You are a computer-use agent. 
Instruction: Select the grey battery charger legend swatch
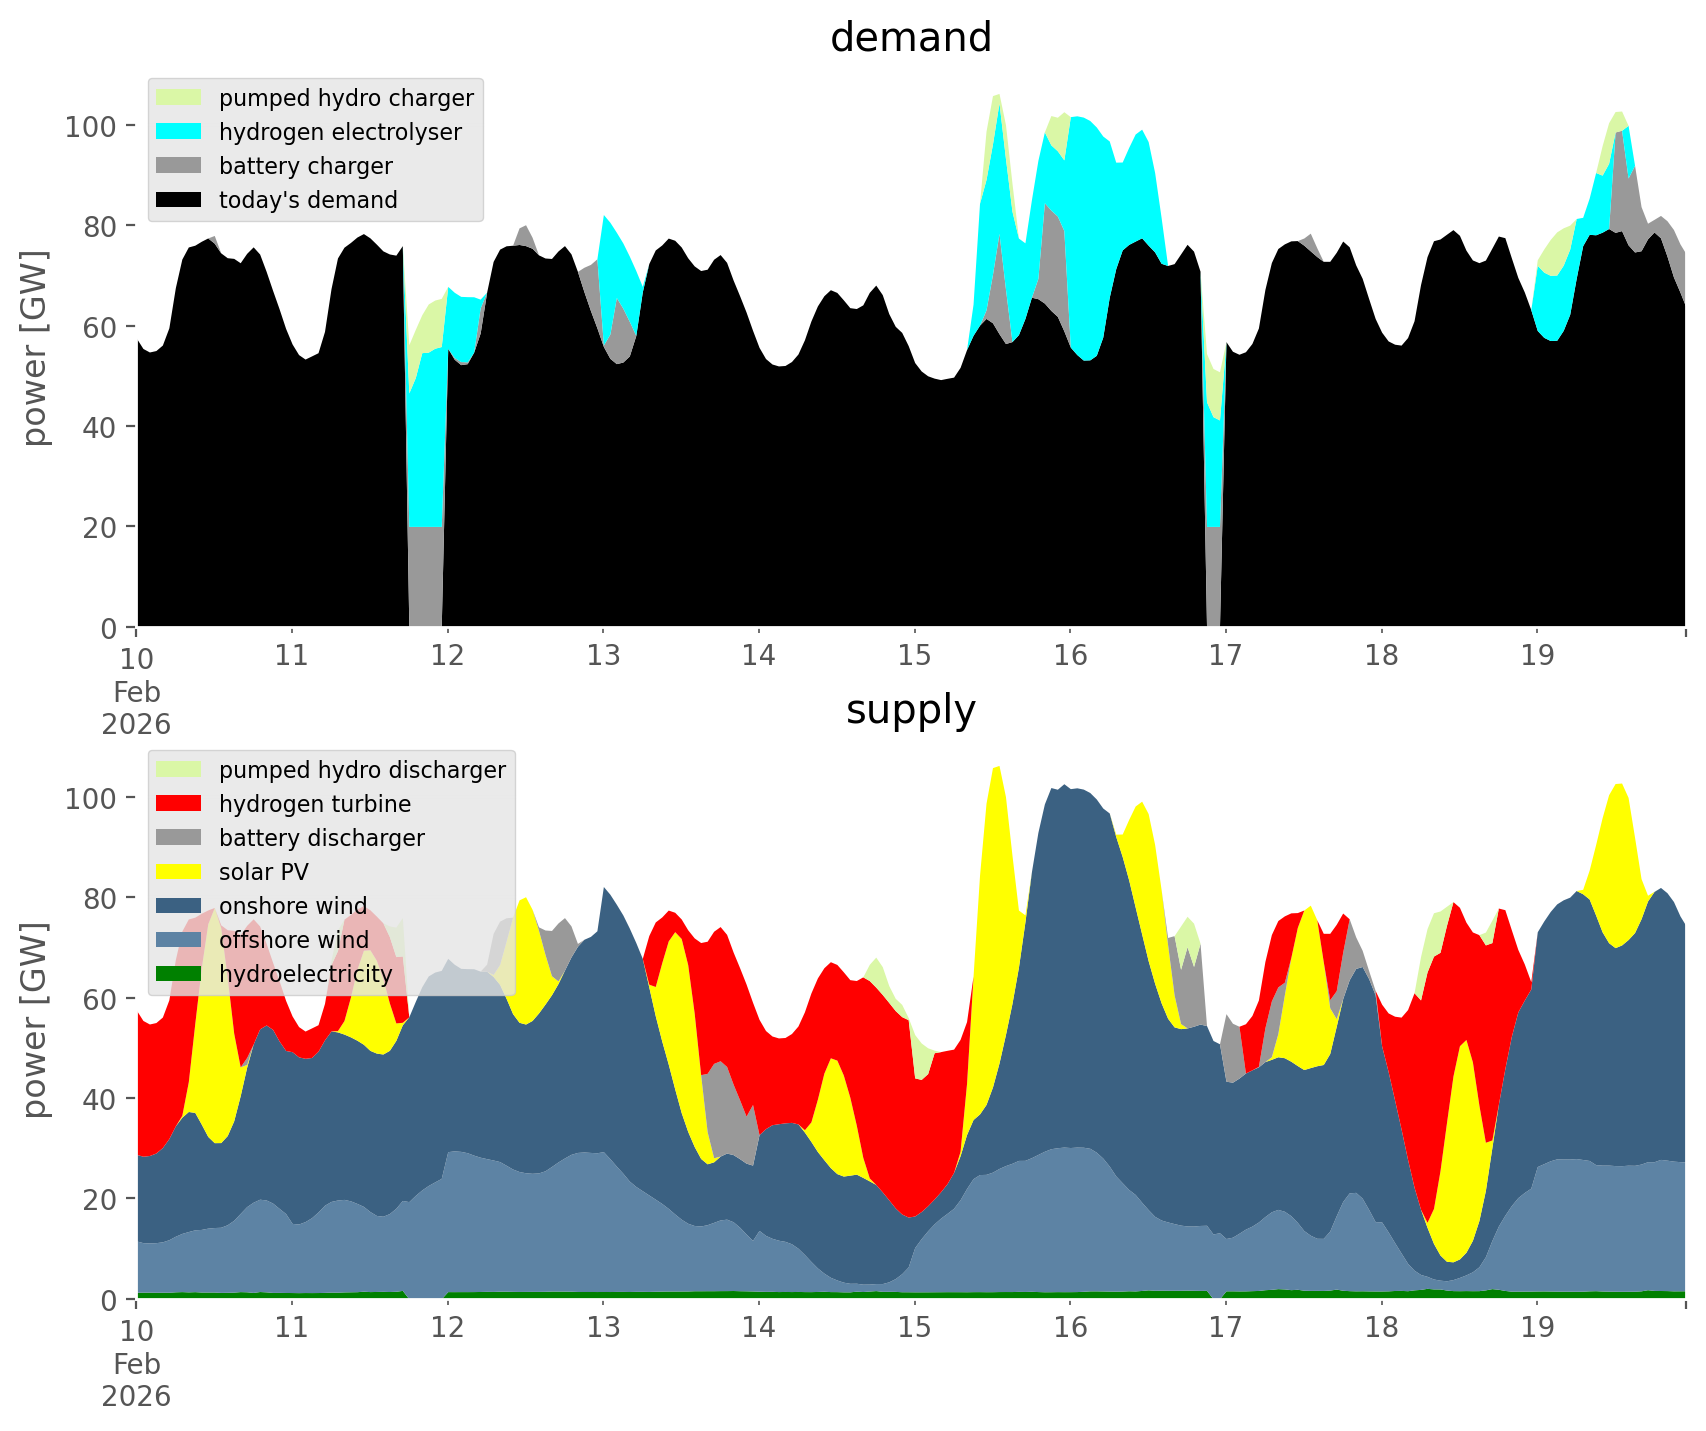coord(180,166)
